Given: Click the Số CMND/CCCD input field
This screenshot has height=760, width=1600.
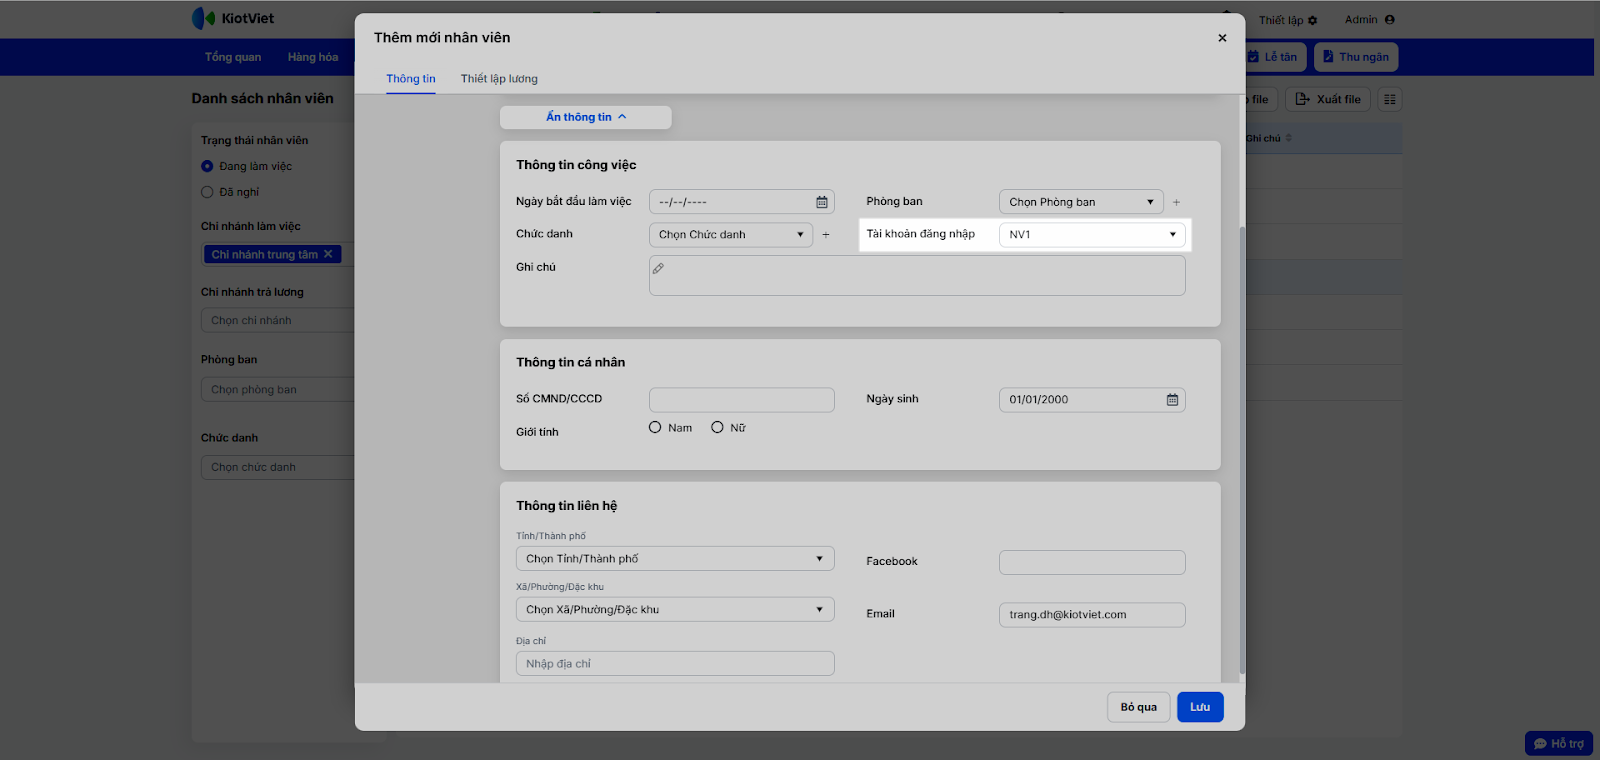Looking at the screenshot, I should [x=741, y=400].
